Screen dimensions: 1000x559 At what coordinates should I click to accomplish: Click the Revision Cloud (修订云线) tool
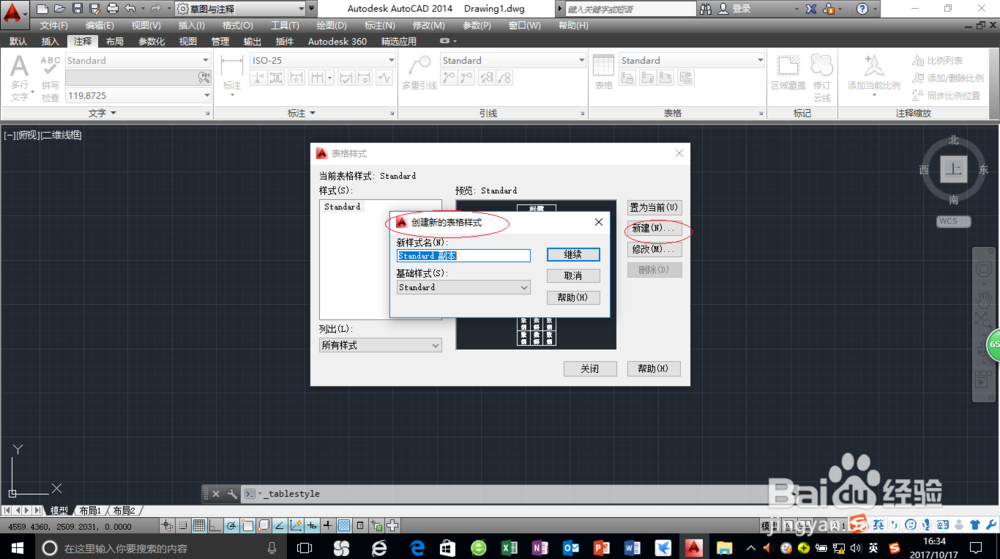pyautogui.click(x=822, y=78)
